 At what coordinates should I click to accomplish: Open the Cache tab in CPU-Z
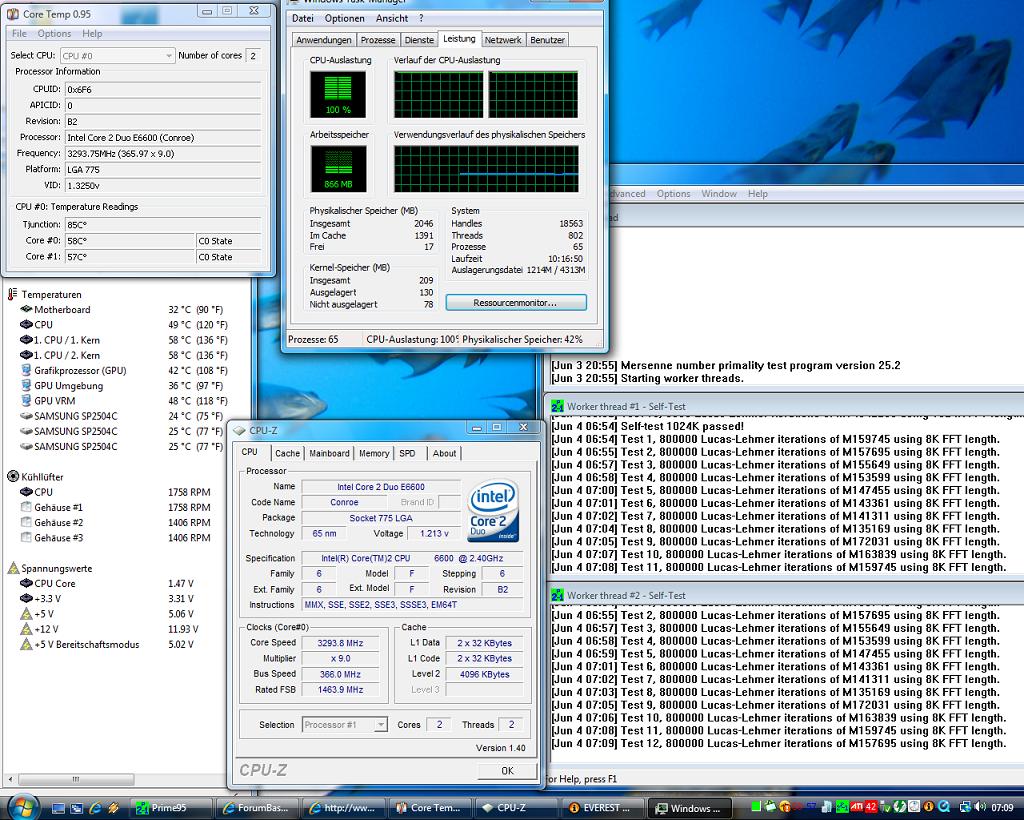pos(287,453)
